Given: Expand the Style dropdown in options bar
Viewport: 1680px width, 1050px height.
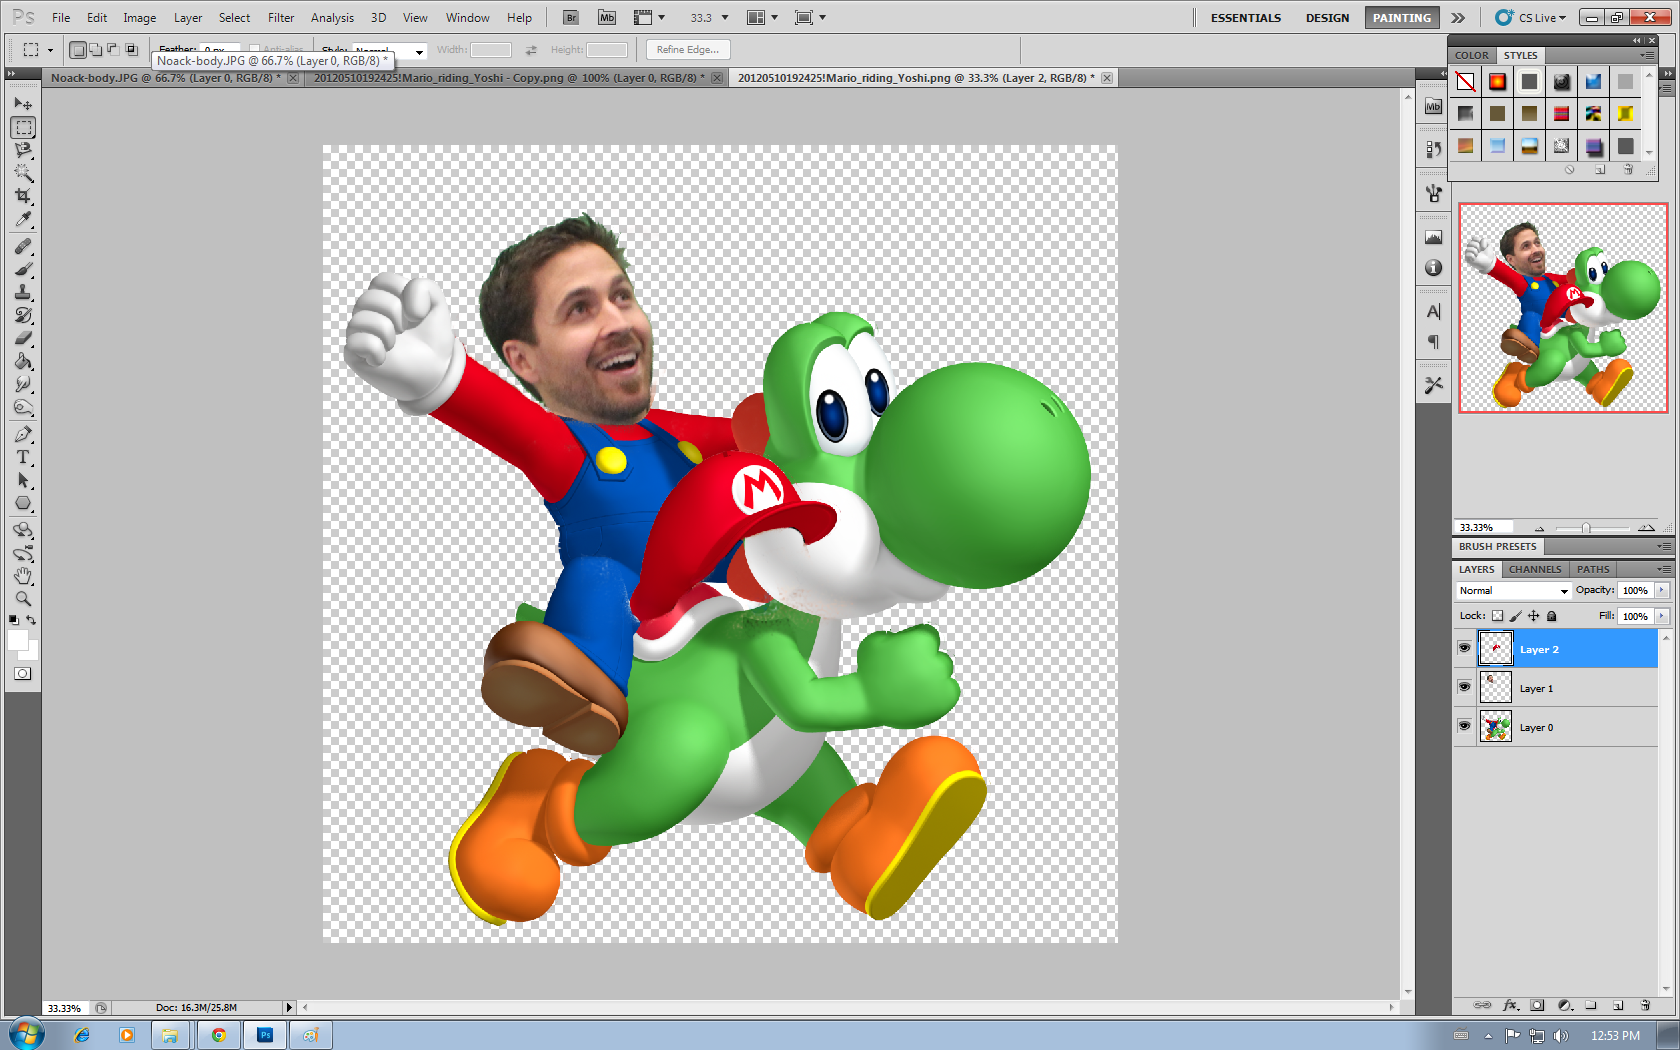Looking at the screenshot, I should [x=419, y=51].
